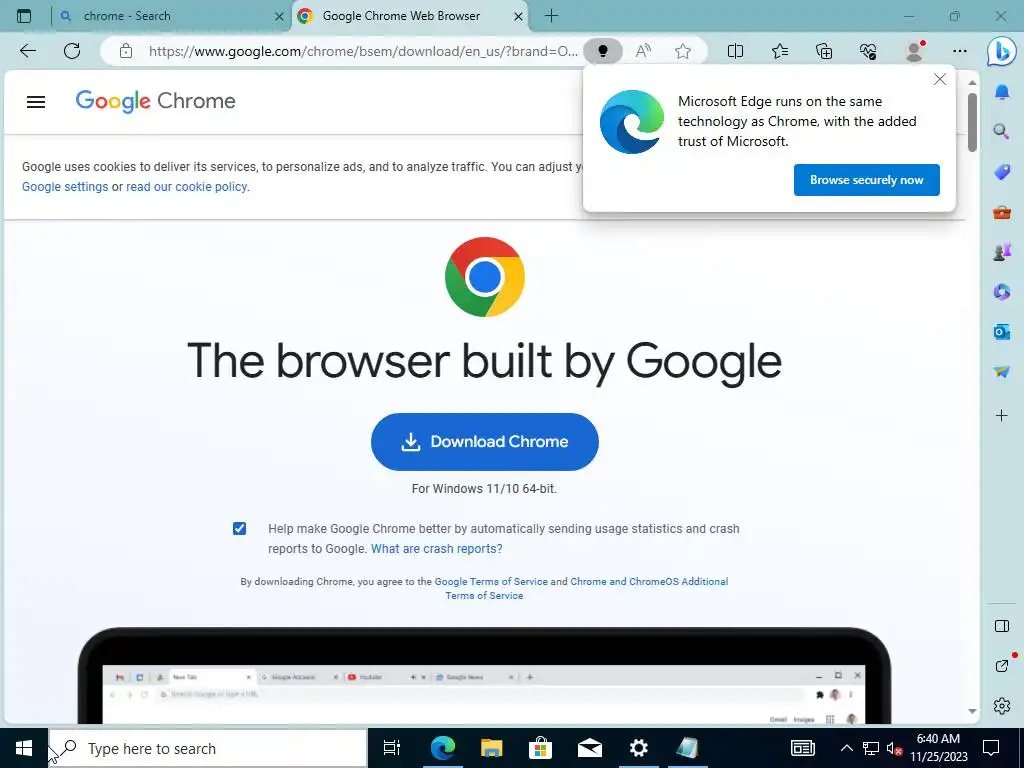Open notifications bell in Edge sidebar
This screenshot has width=1024, height=768.
coord(1002,92)
